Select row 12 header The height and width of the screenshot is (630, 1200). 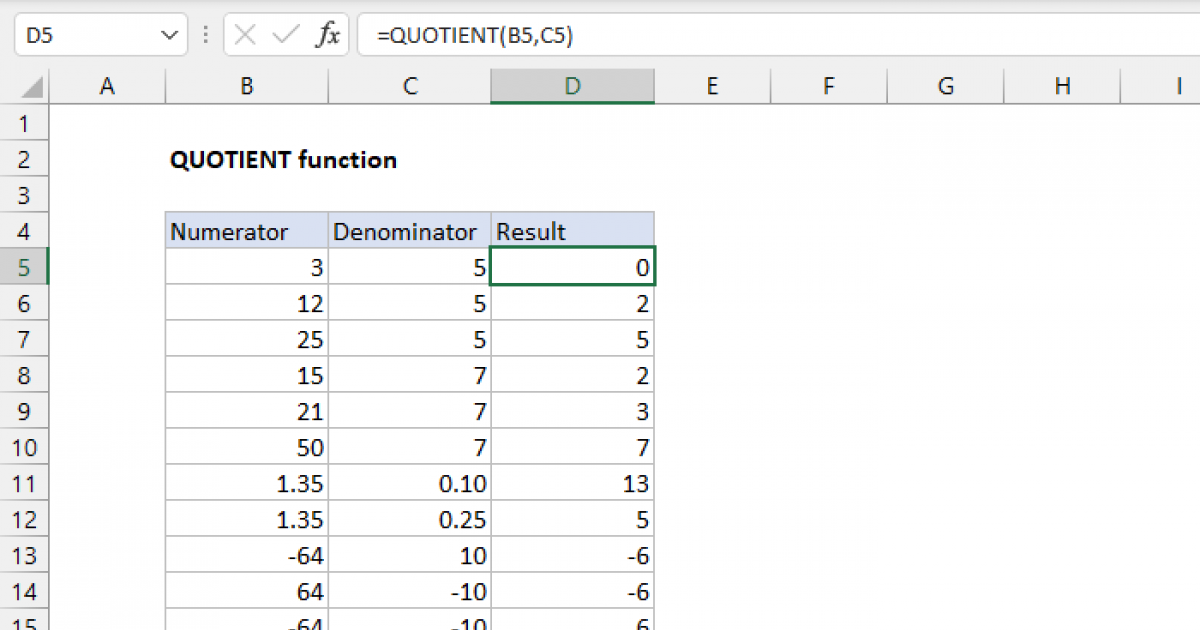(x=25, y=520)
